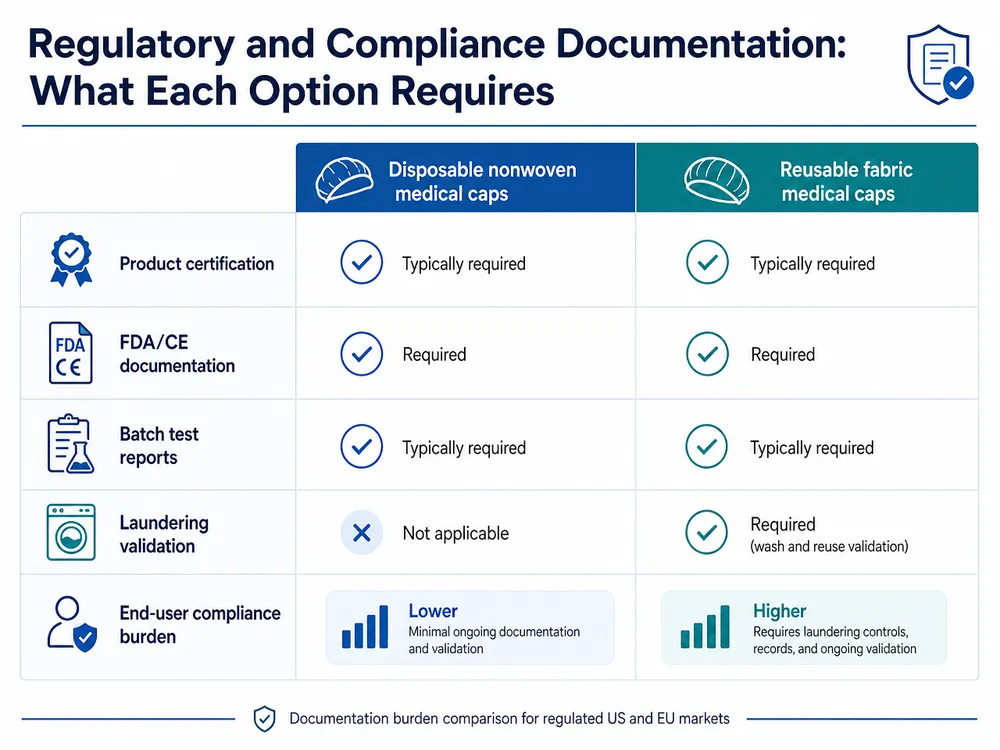Click the Not applicable text
The image size is (1000, 750).
tap(455, 533)
